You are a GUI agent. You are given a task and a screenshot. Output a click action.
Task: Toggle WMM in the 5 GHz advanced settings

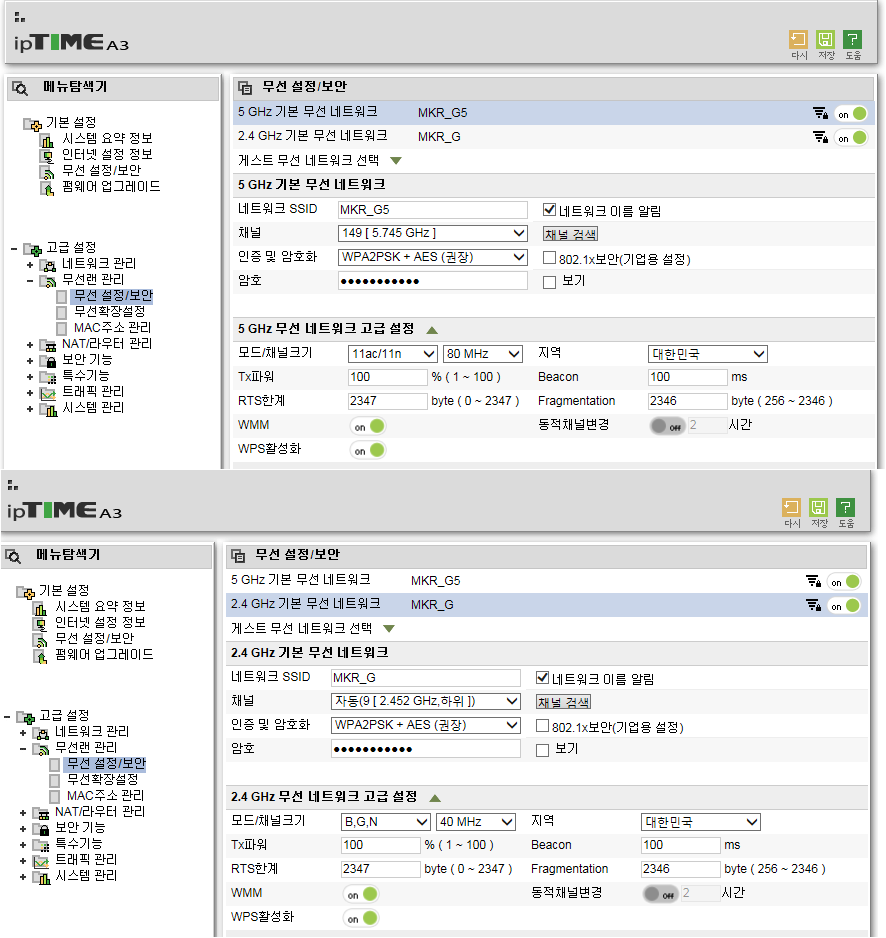coord(367,426)
